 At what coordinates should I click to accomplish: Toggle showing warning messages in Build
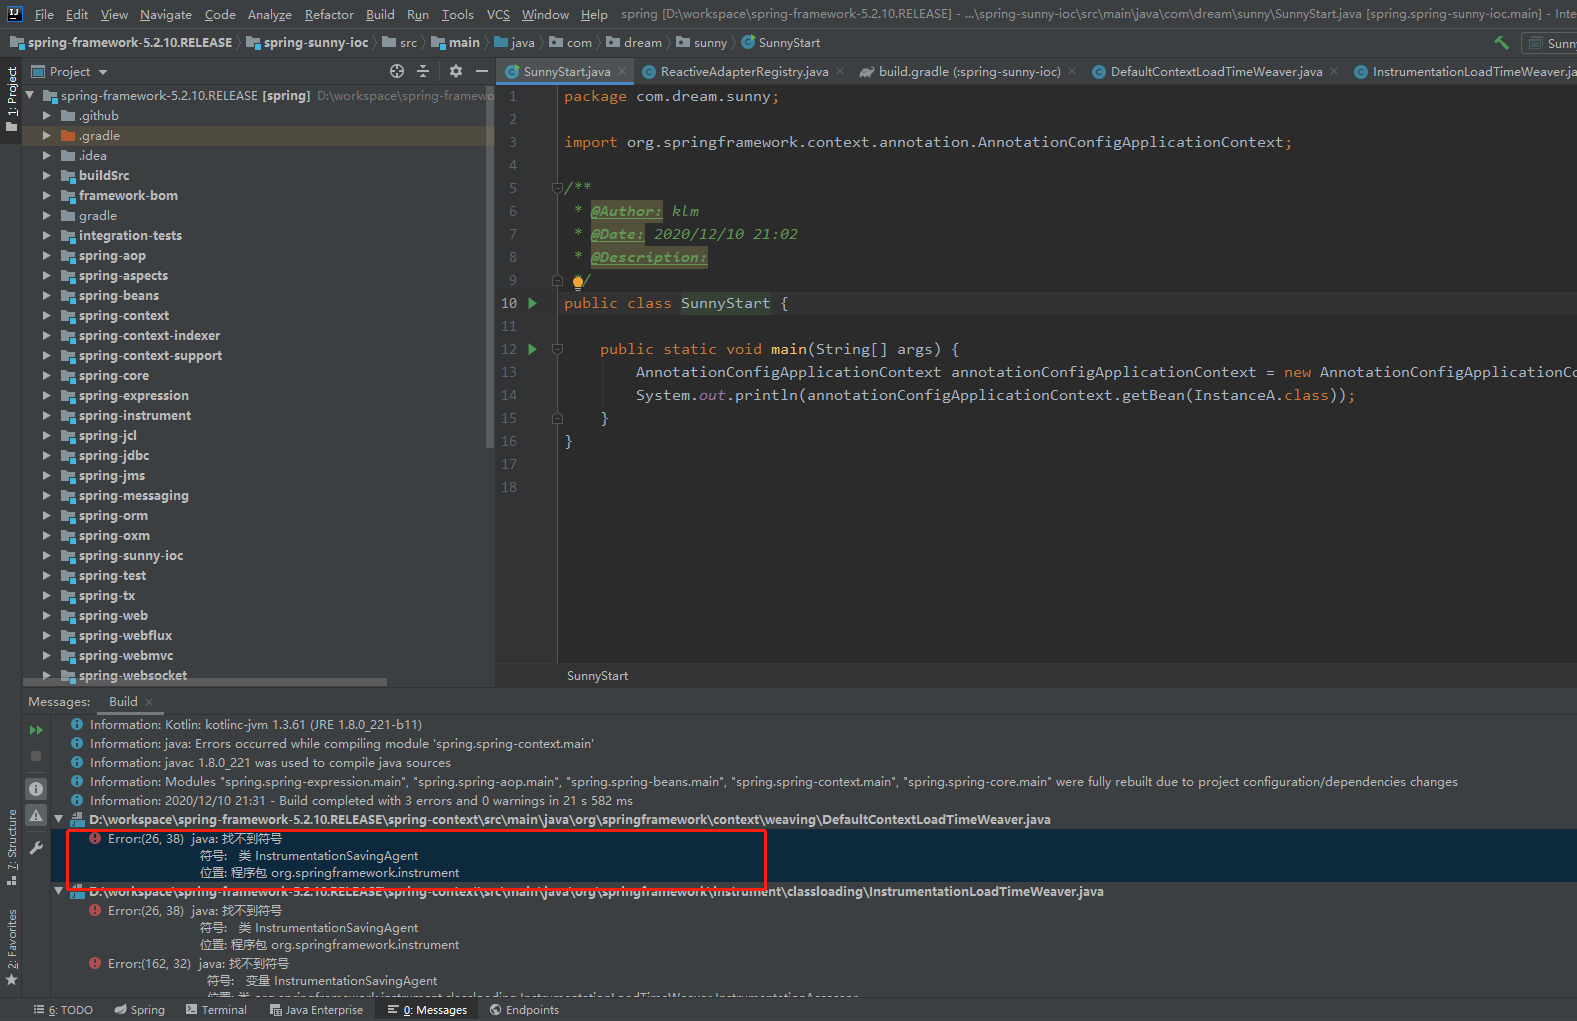(36, 816)
